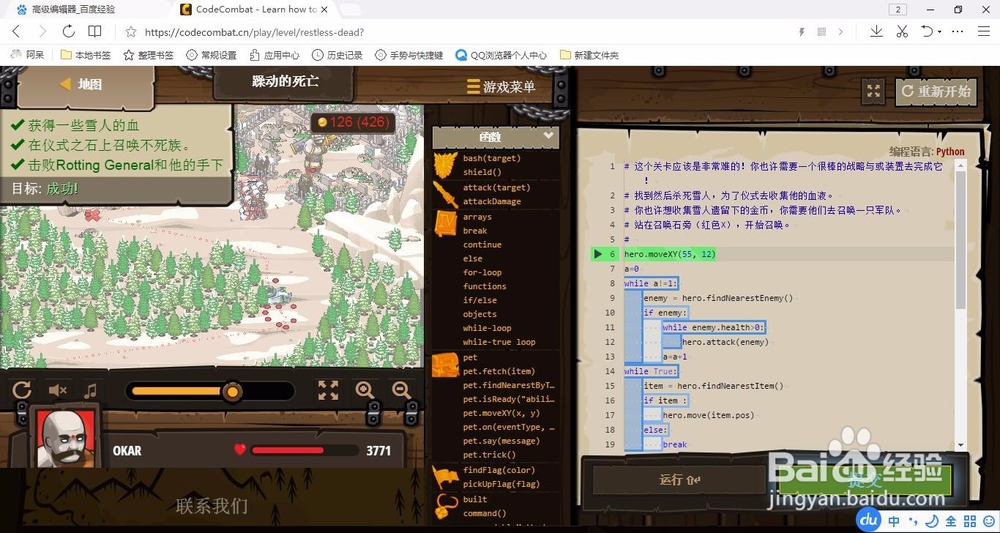Open the 联系我们 contact link
The image size is (1000, 533).
tap(212, 506)
